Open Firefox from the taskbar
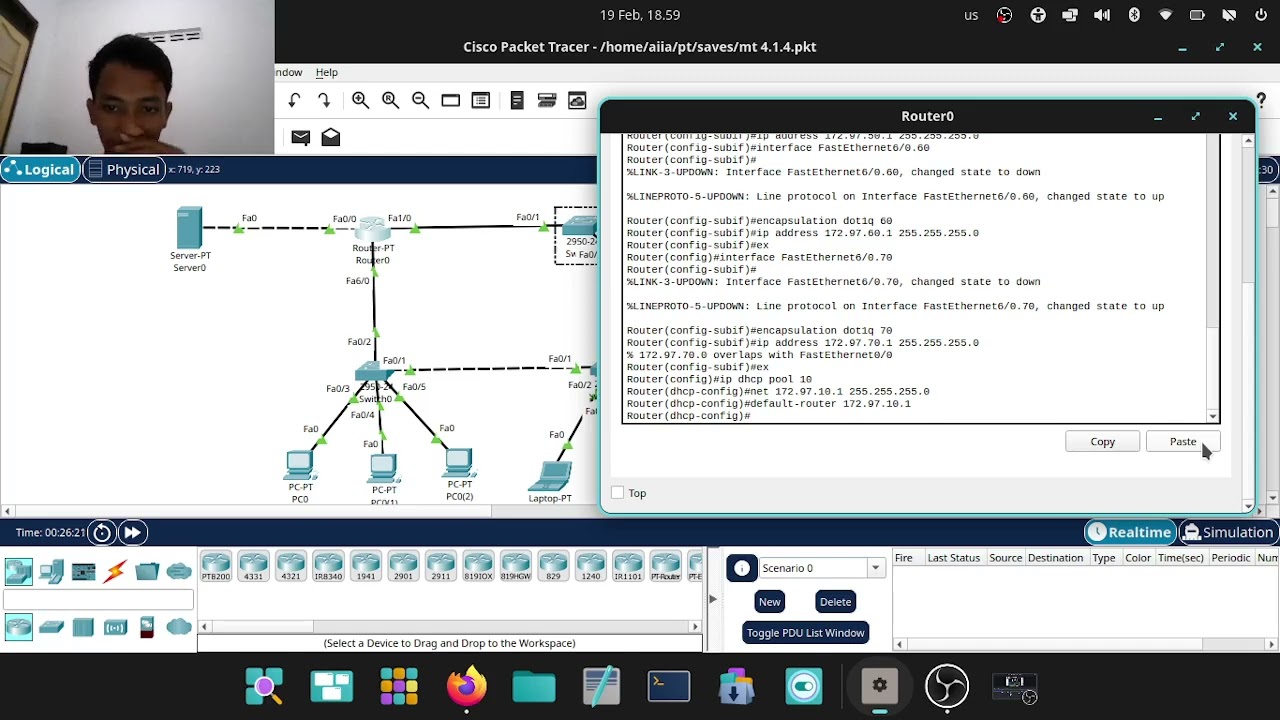Image resolution: width=1280 pixels, height=720 pixels. click(466, 686)
